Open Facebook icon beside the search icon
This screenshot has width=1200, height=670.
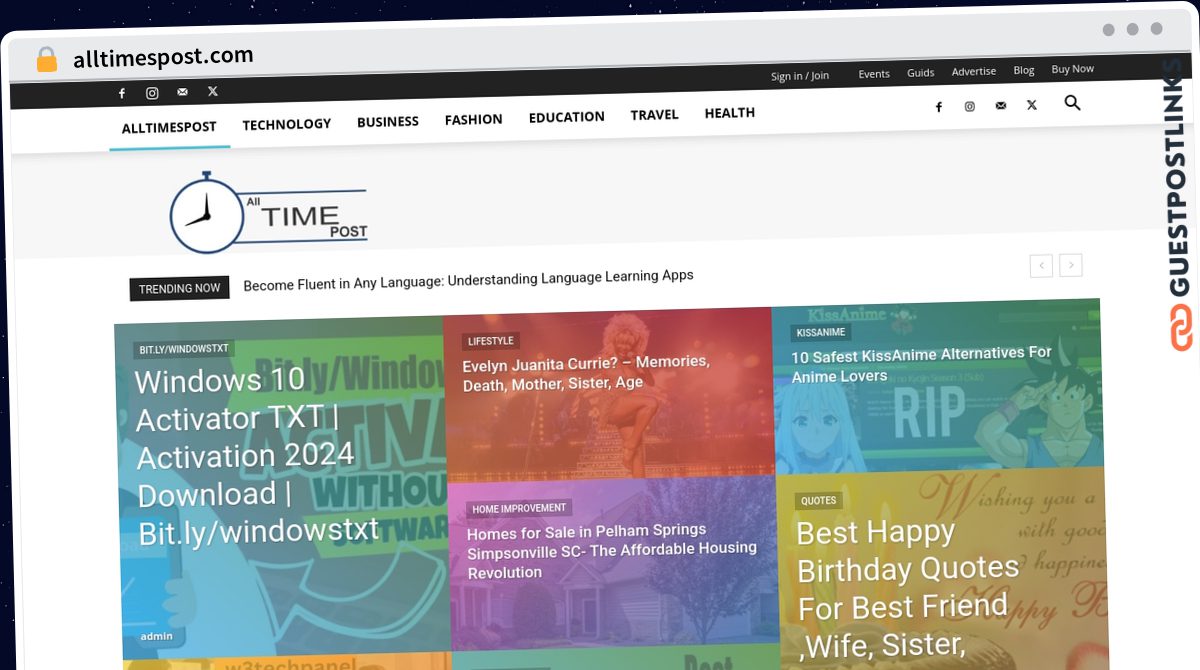coord(938,107)
